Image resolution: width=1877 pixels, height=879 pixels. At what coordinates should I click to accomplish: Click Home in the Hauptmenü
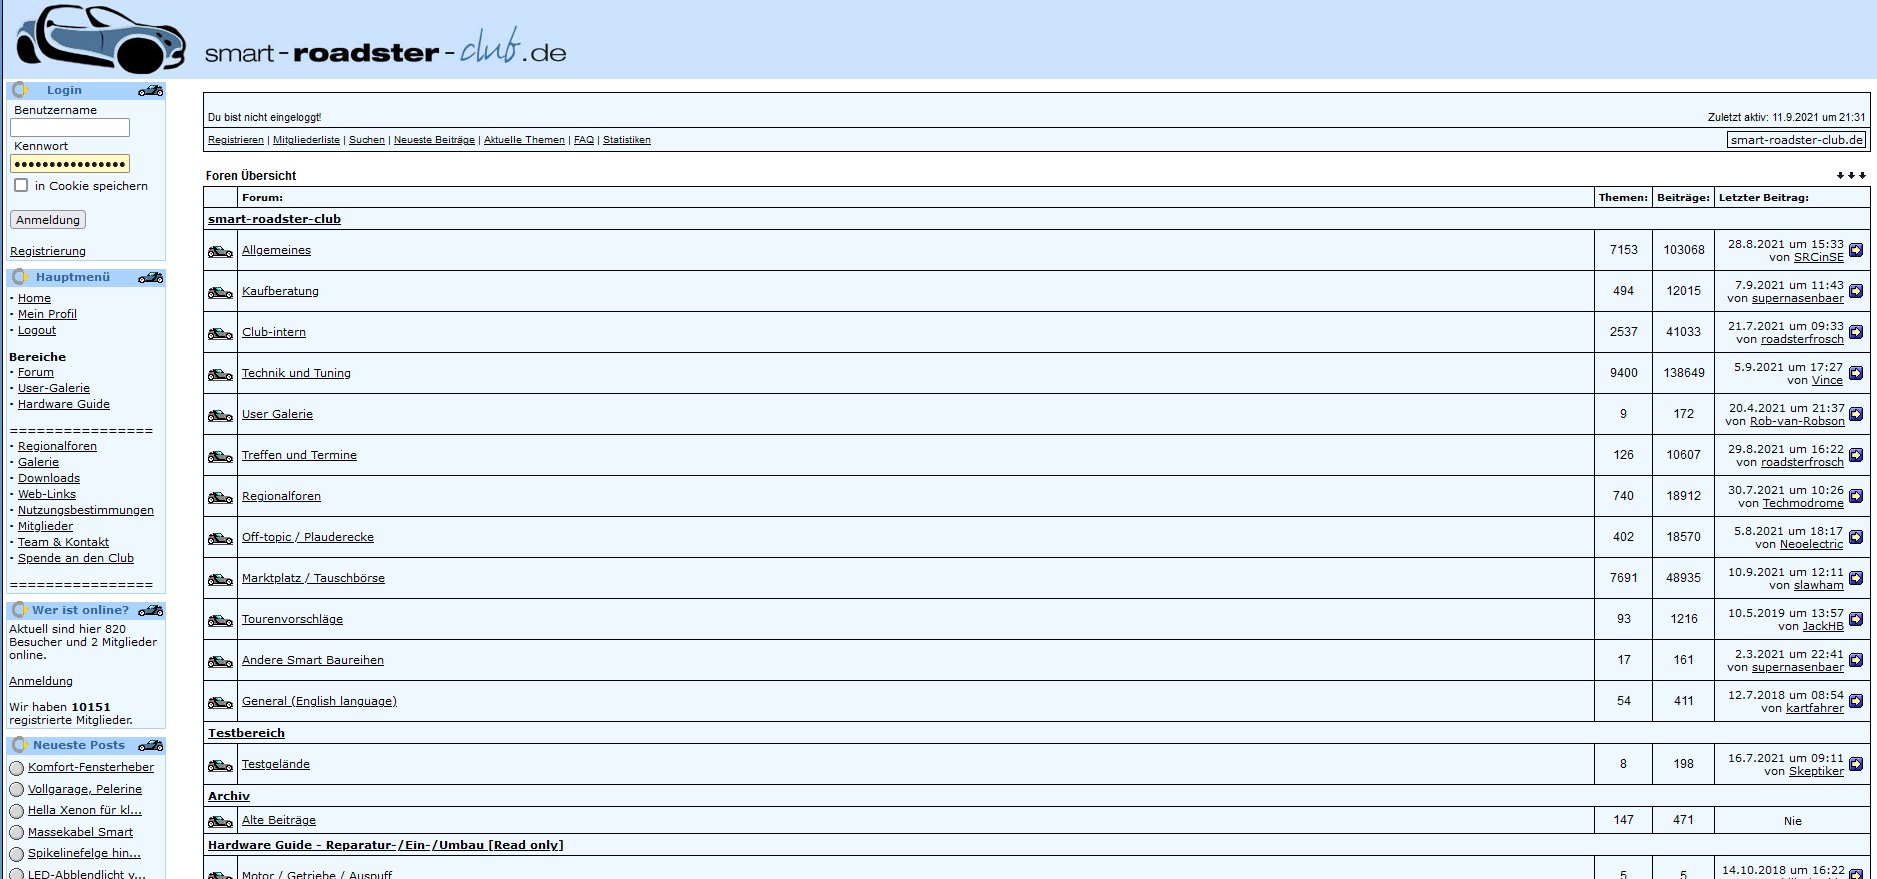(34, 298)
